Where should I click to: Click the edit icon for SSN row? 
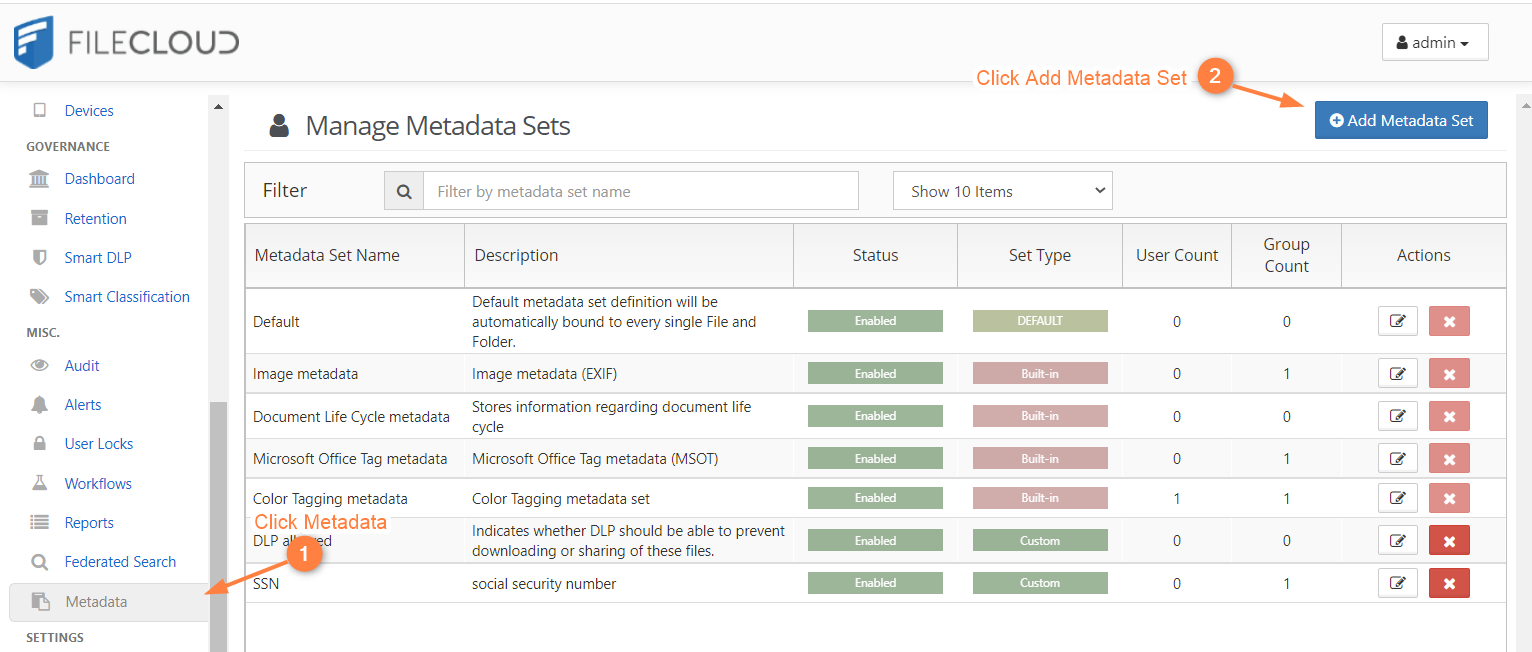(x=1397, y=583)
